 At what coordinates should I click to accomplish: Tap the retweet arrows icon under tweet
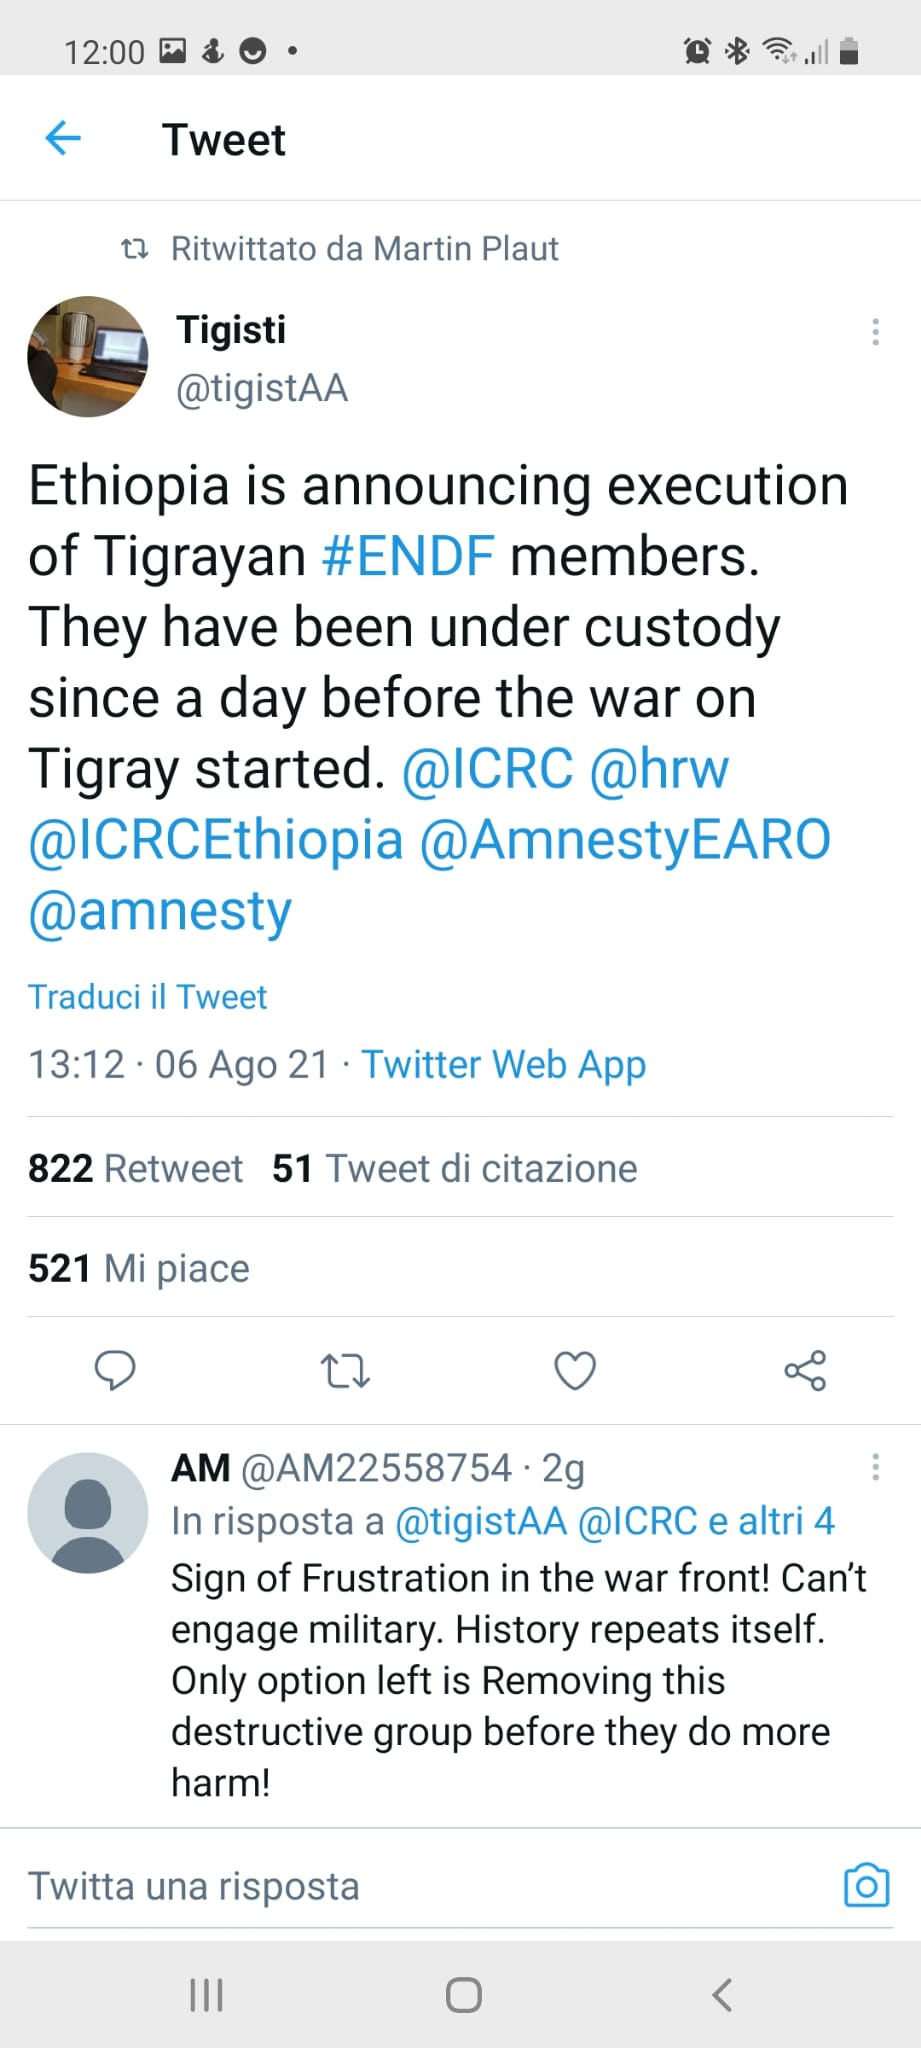(345, 1370)
